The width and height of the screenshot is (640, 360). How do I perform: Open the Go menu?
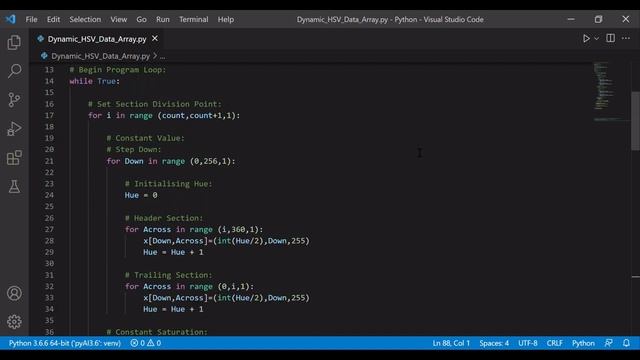click(x=141, y=19)
